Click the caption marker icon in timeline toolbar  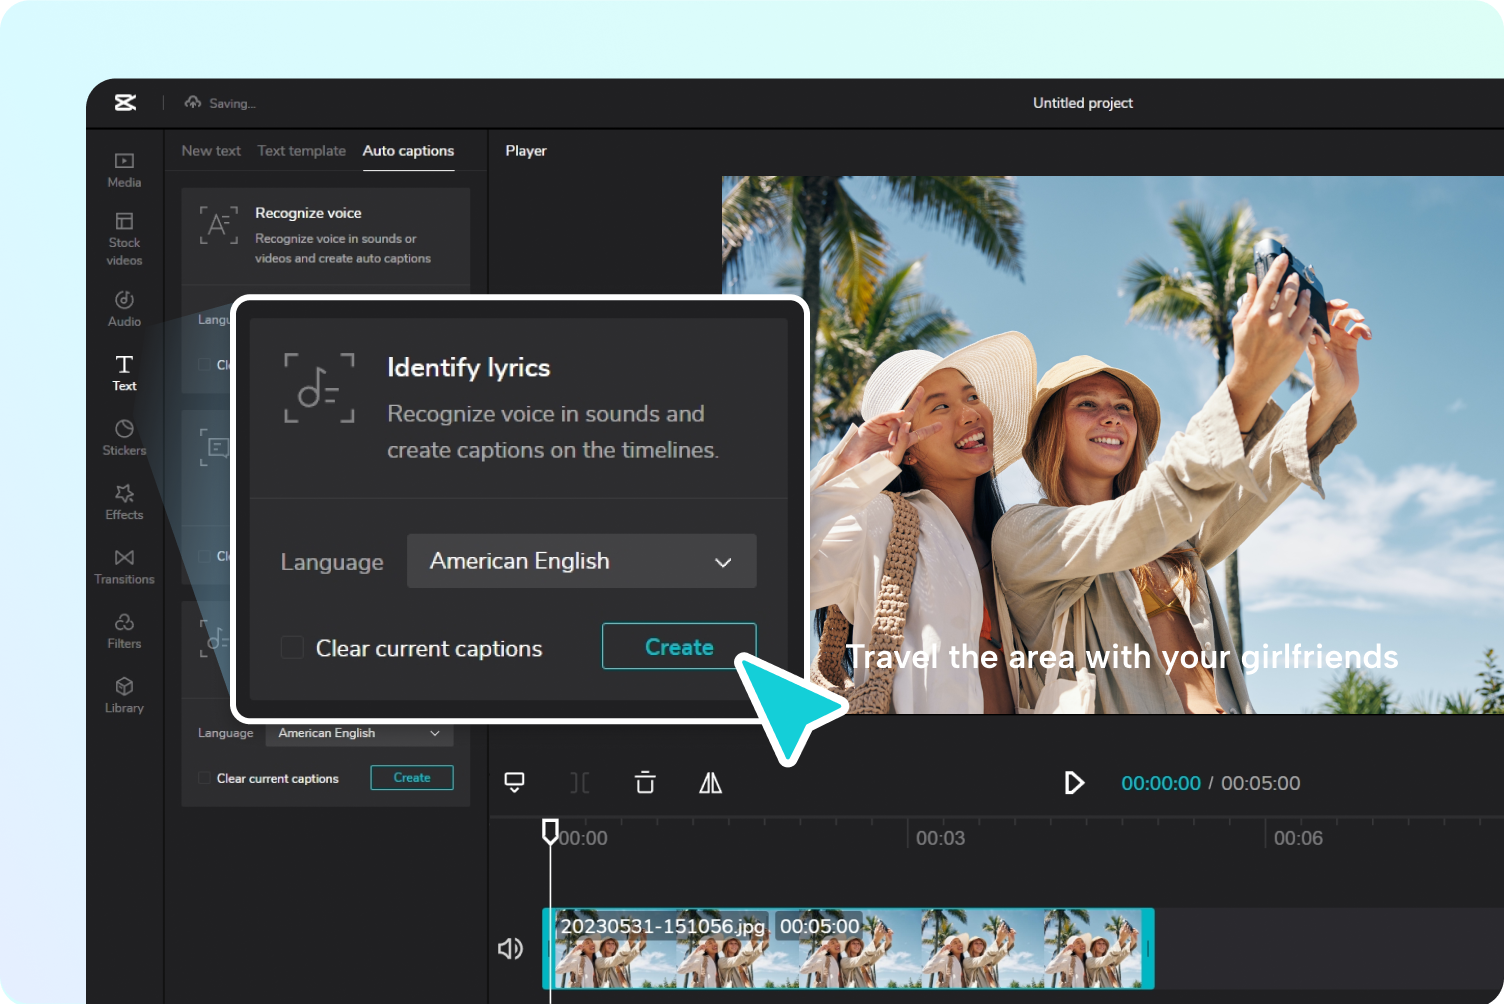point(514,782)
